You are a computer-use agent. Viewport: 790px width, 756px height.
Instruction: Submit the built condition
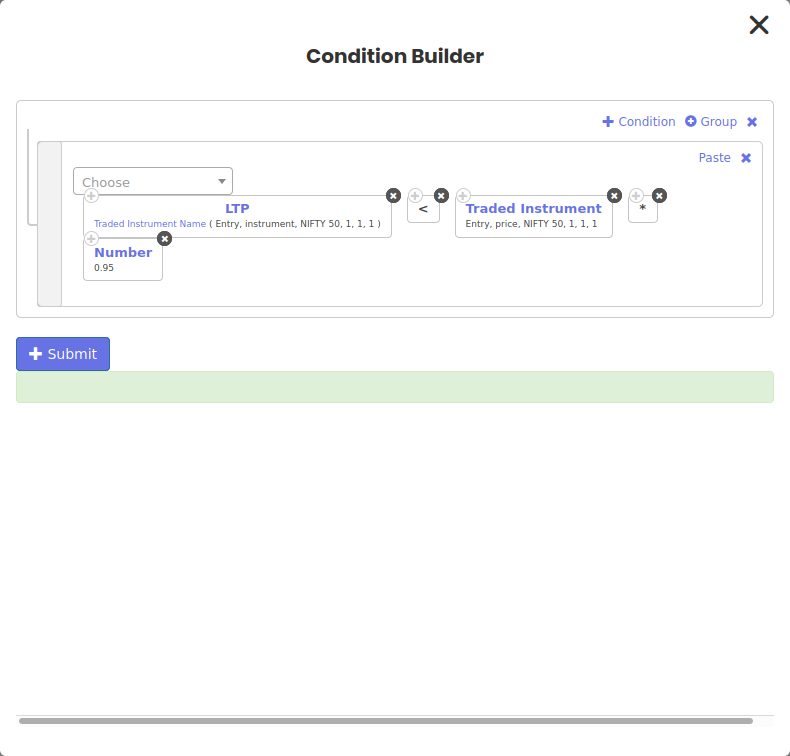[x=63, y=354]
